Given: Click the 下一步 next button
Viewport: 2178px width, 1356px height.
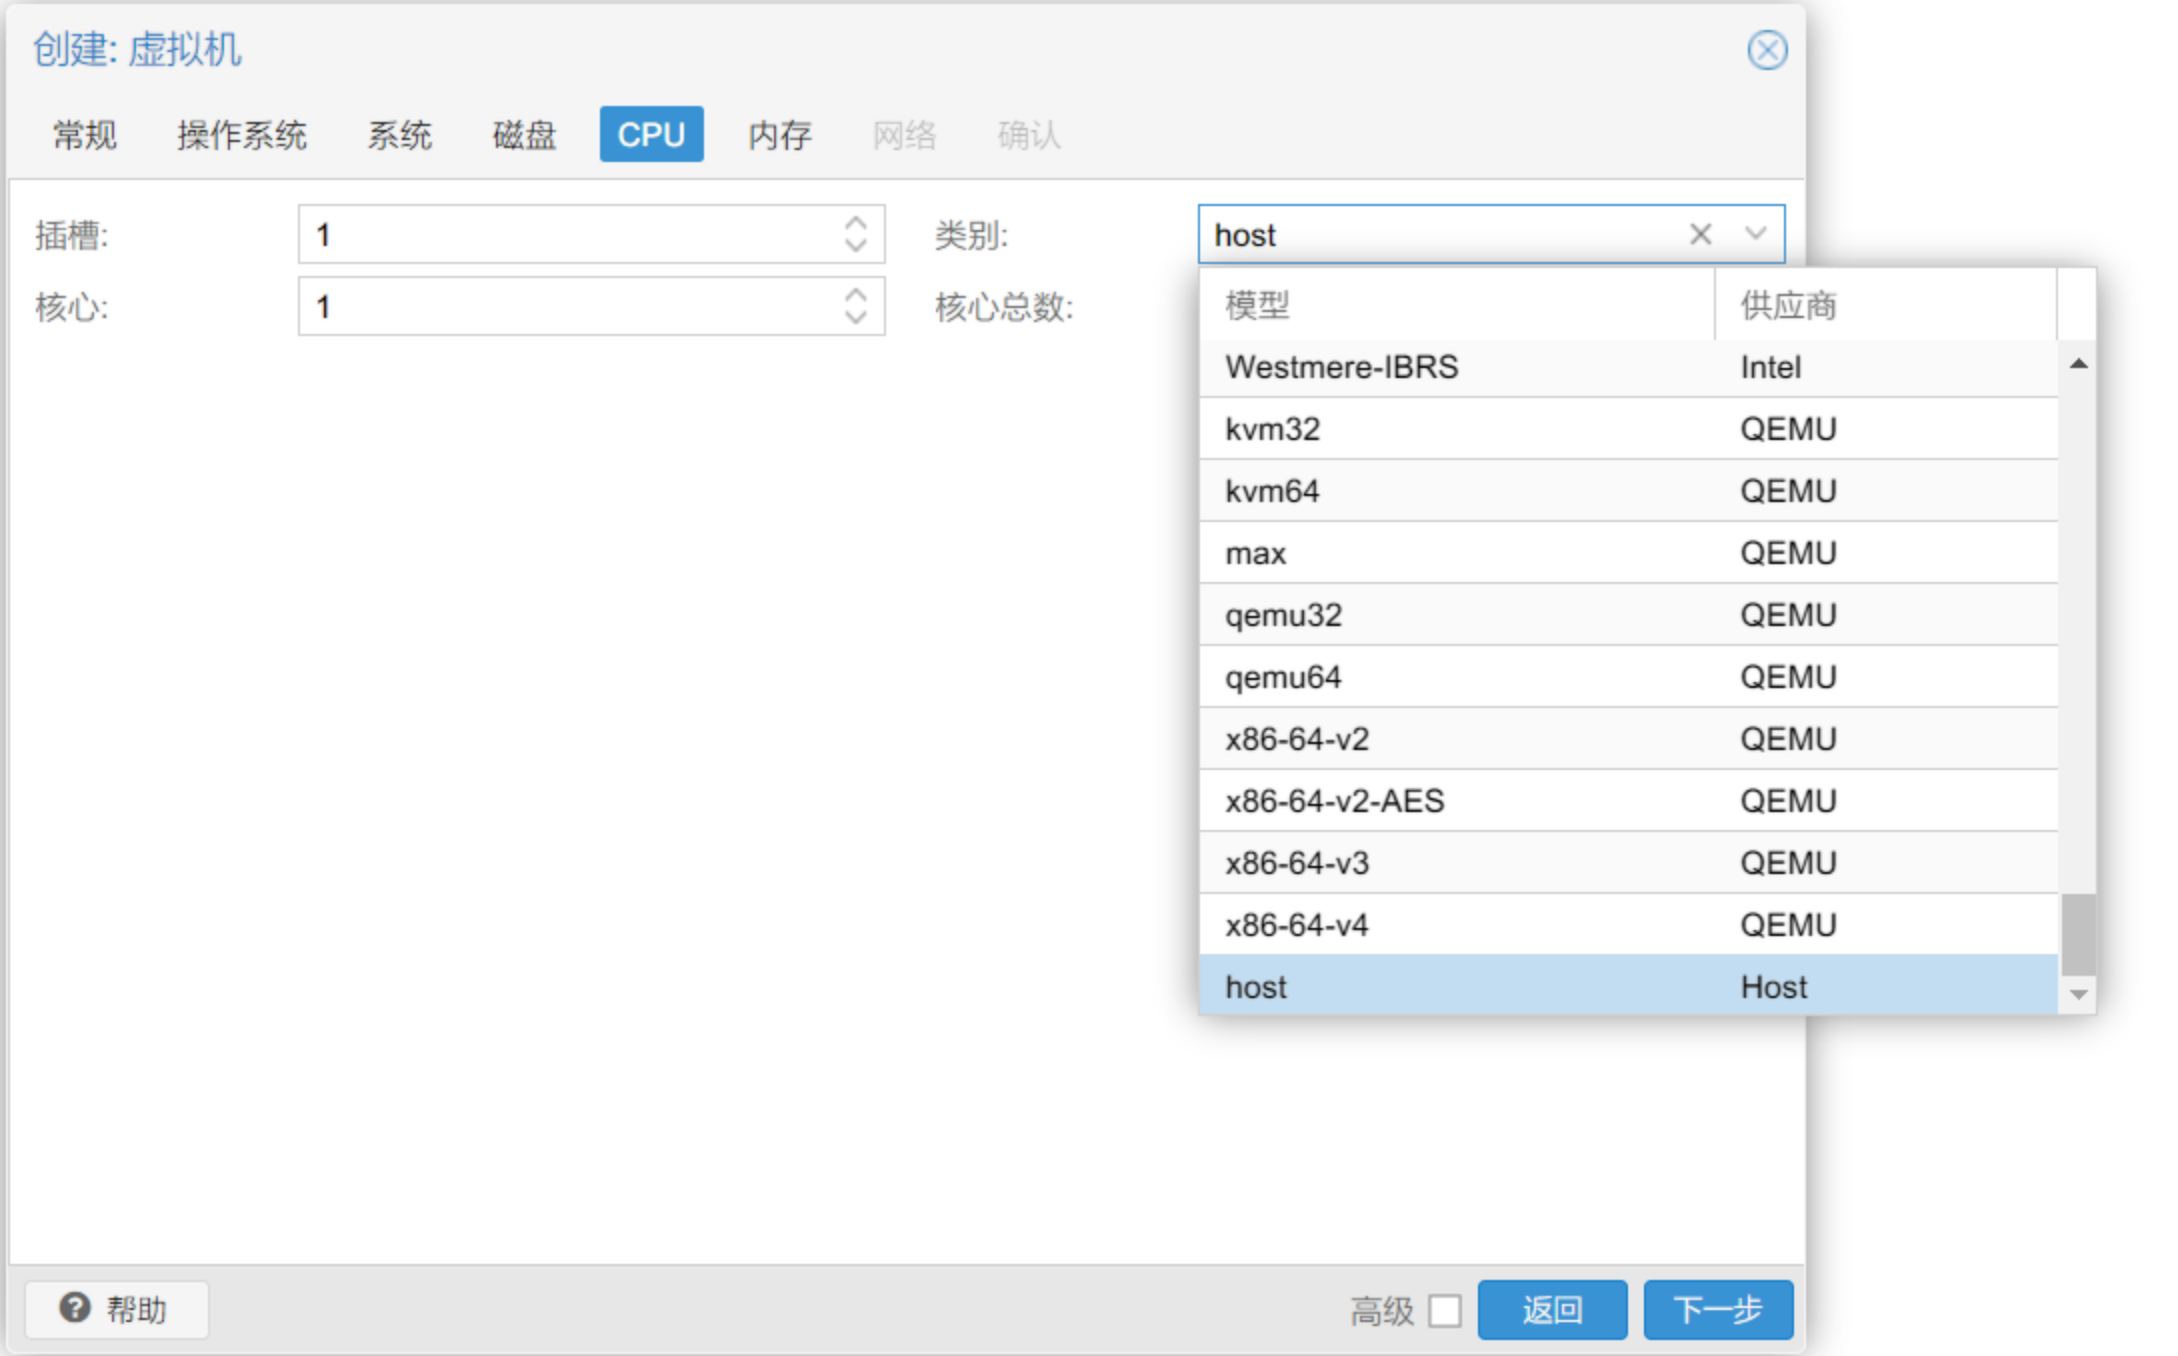Looking at the screenshot, I should 1717,1309.
